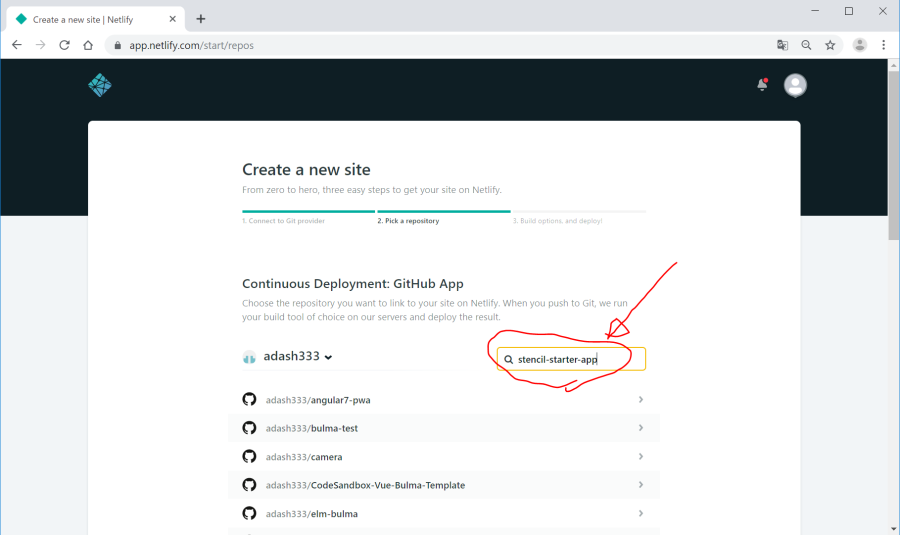Go to browser home page
Screen dimensions: 900x535
click(x=88, y=45)
